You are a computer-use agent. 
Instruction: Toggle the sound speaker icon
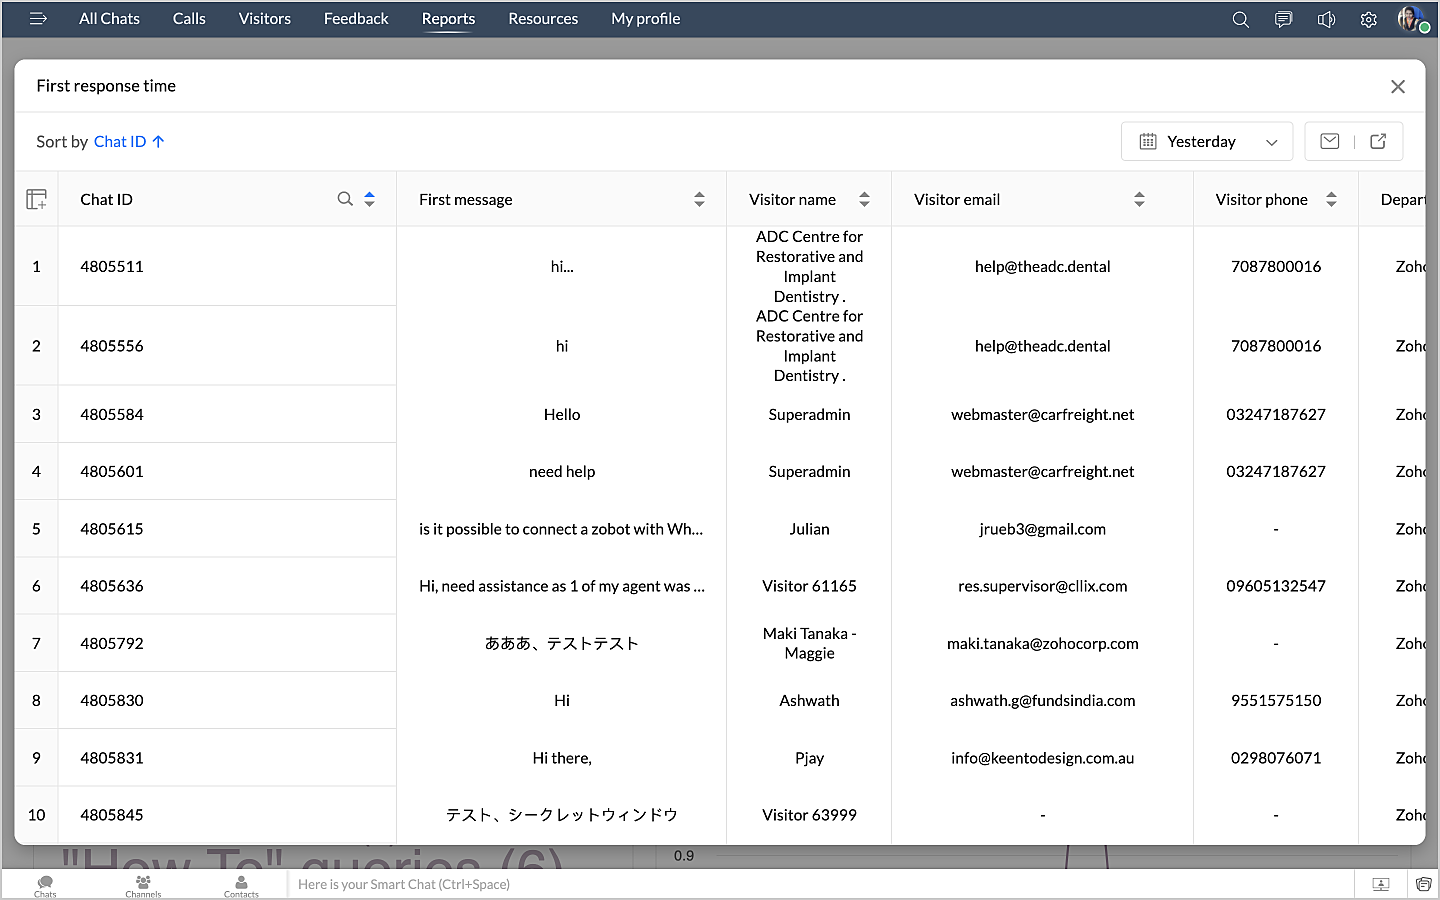point(1326,19)
